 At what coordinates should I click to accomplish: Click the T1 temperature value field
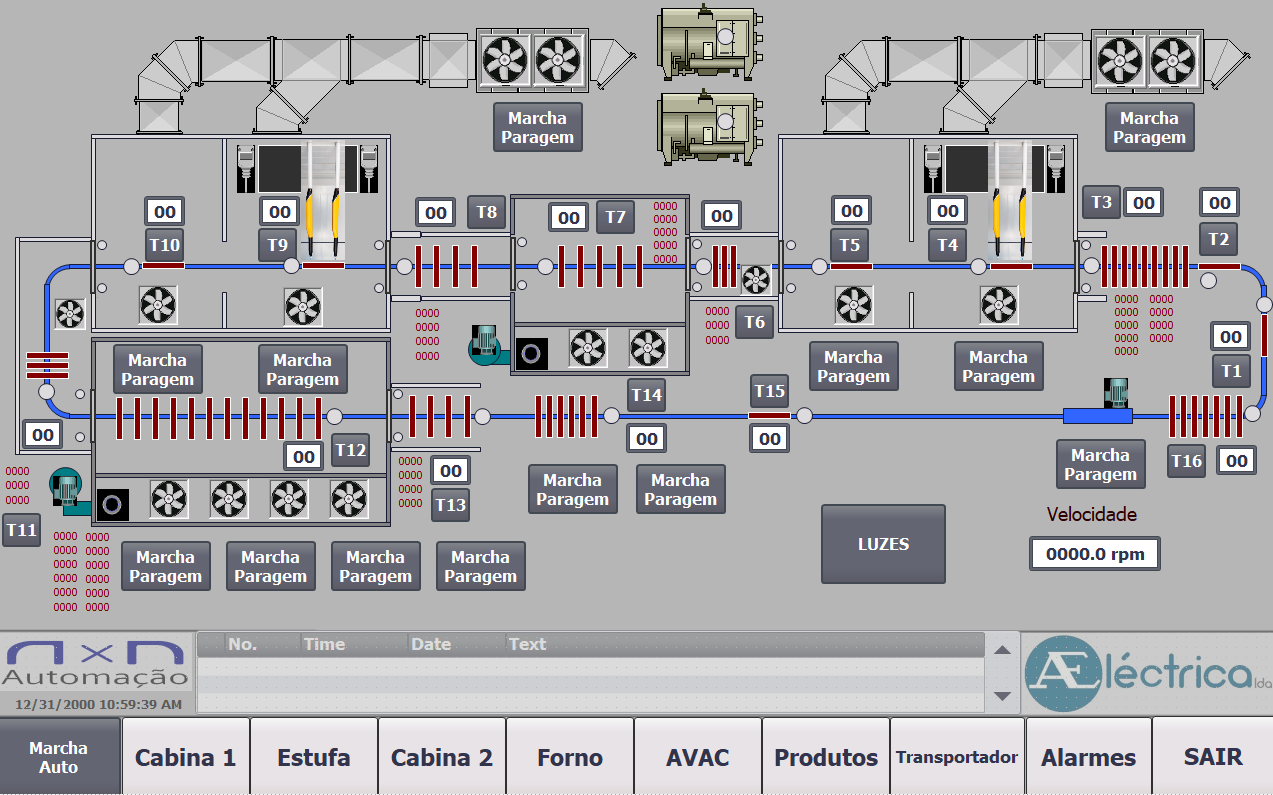pos(1231,337)
